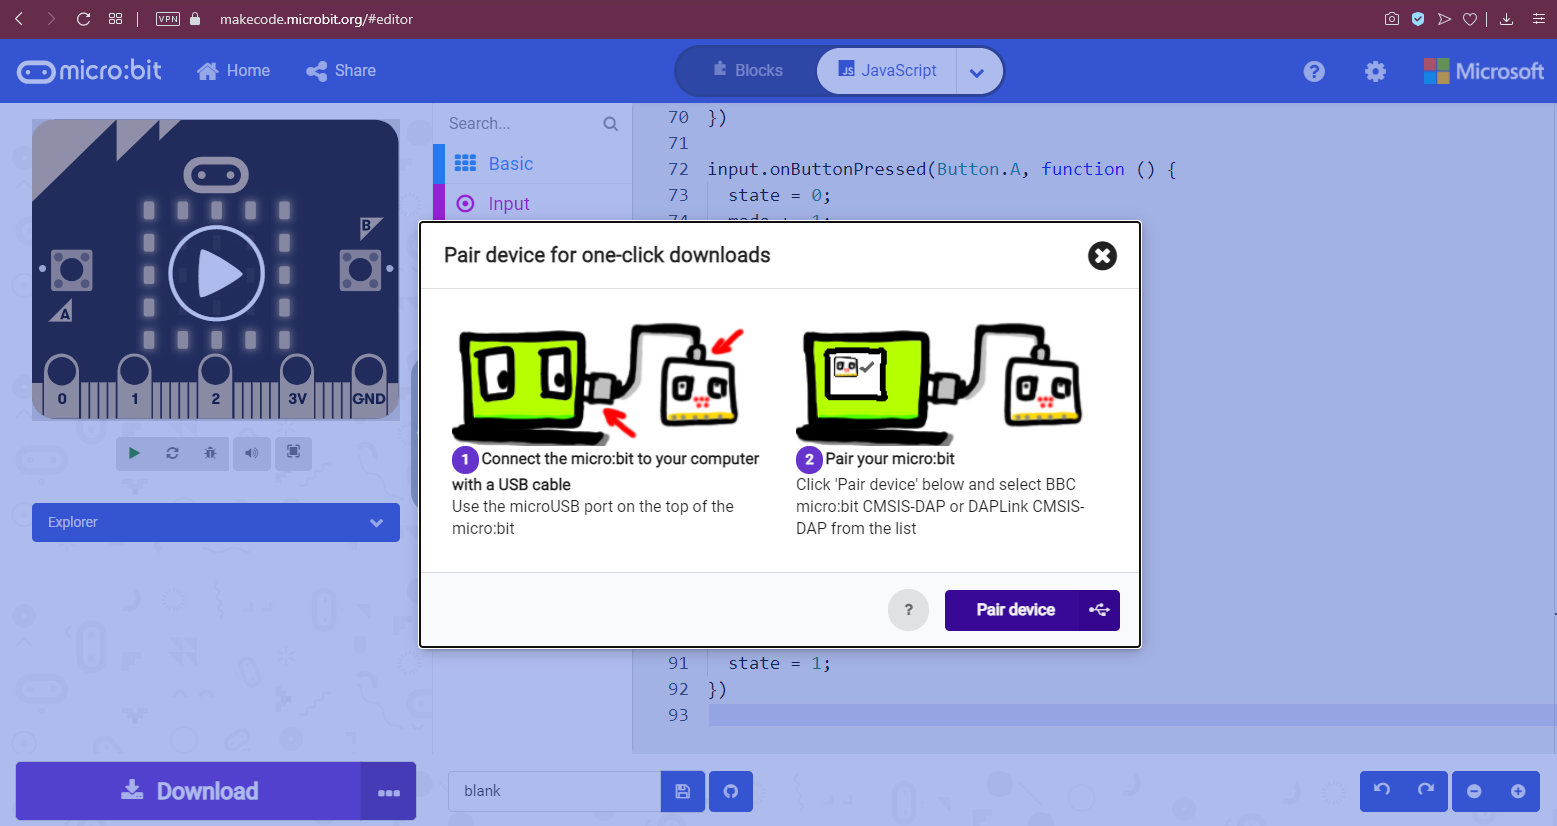Click the GitHub icon next to project name
The image size is (1557, 826).
pyautogui.click(x=731, y=791)
